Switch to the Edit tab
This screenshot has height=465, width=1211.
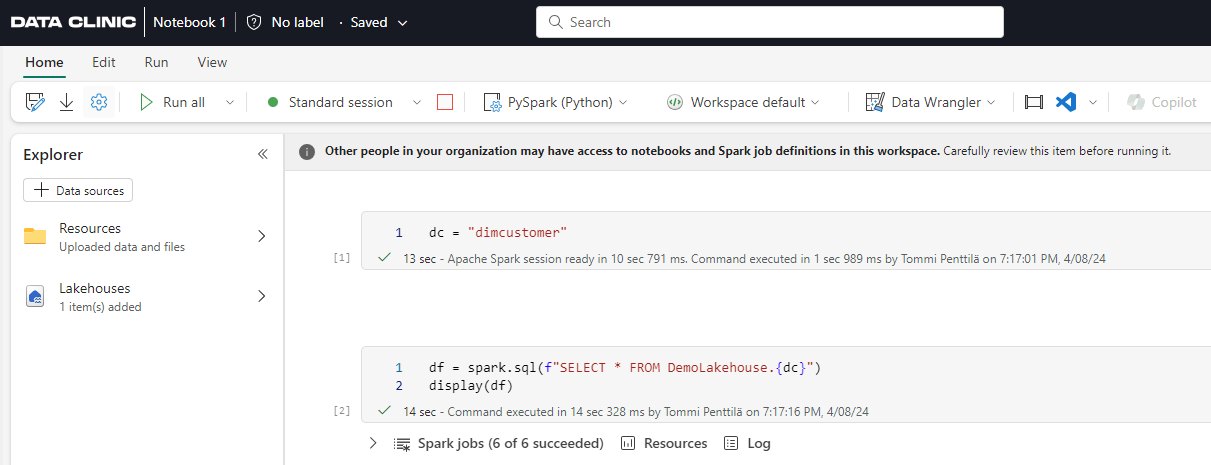coord(104,62)
